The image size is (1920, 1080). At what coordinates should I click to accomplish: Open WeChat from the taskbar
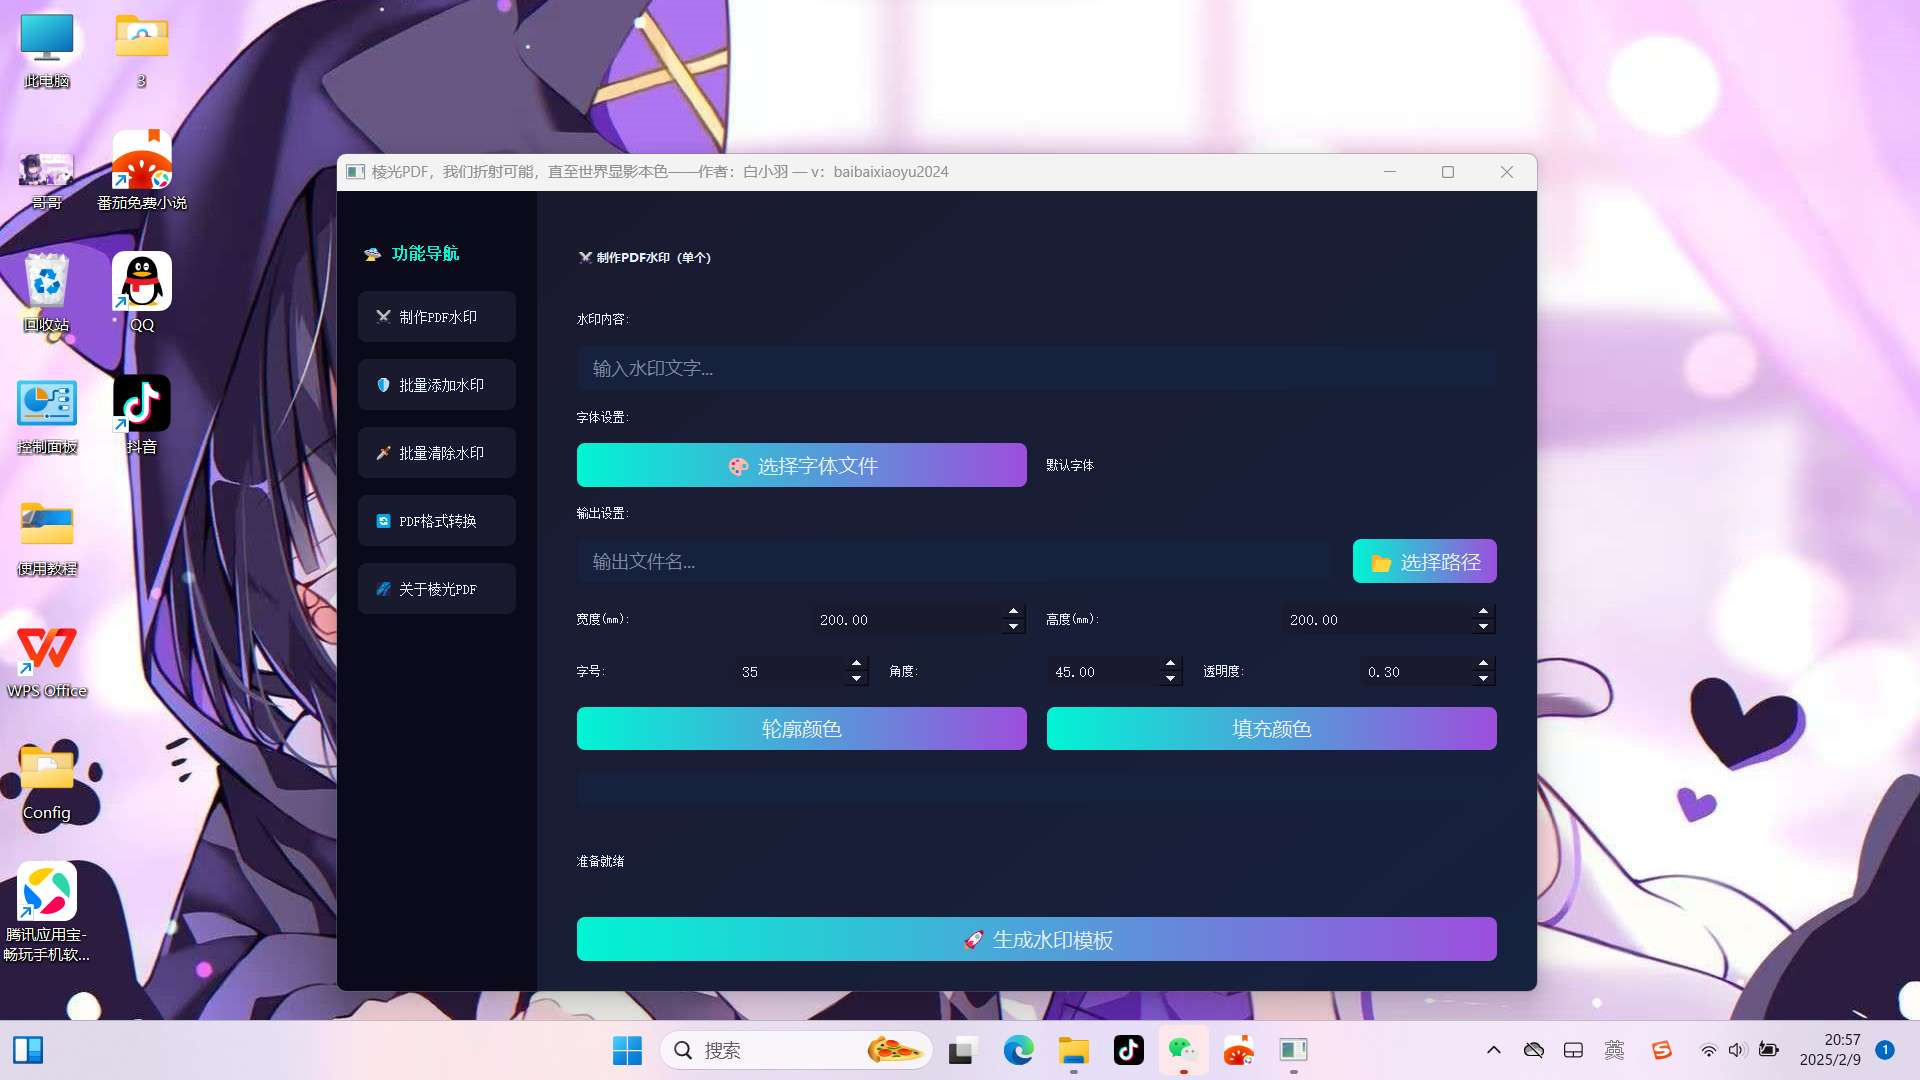(1183, 1050)
